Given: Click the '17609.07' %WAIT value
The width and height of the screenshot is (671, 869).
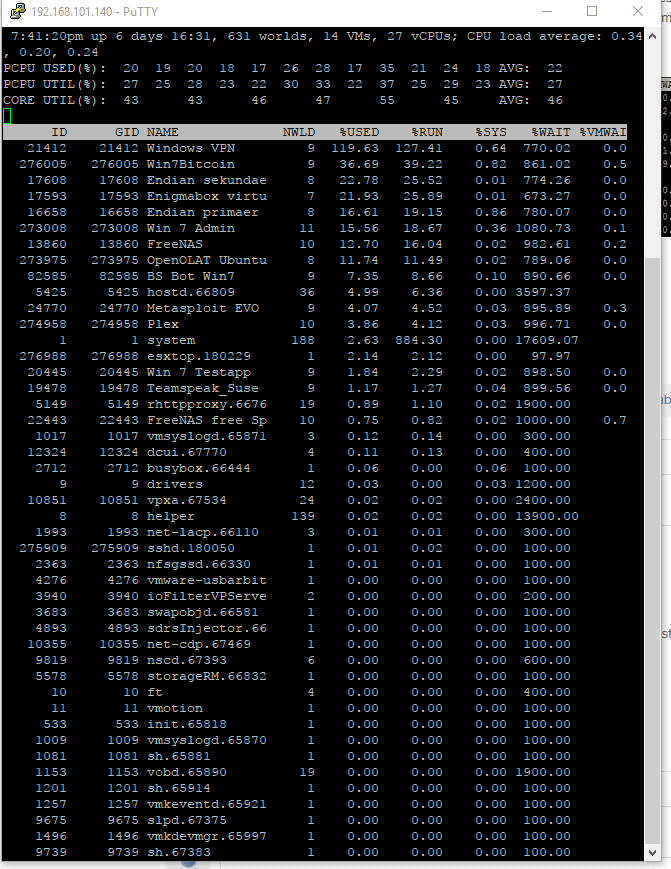Looking at the screenshot, I should pyautogui.click(x=547, y=340).
